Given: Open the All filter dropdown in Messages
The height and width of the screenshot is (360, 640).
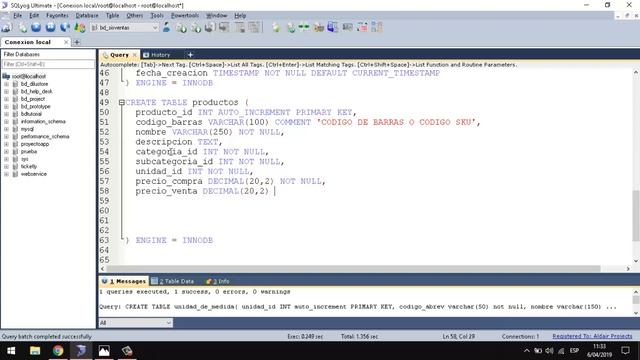Looking at the screenshot, I should coord(135,323).
